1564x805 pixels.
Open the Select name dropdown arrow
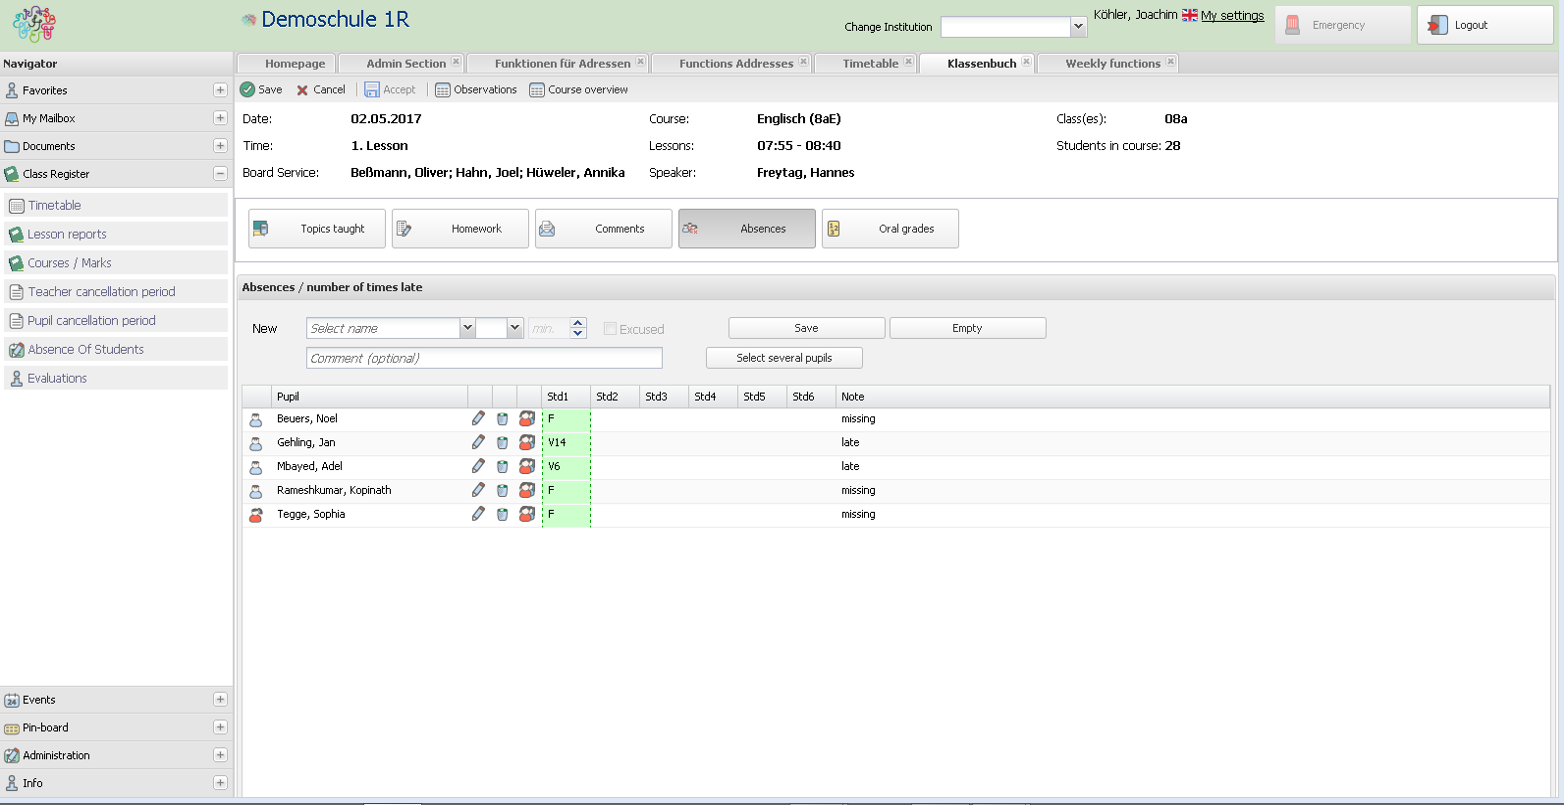tap(467, 328)
